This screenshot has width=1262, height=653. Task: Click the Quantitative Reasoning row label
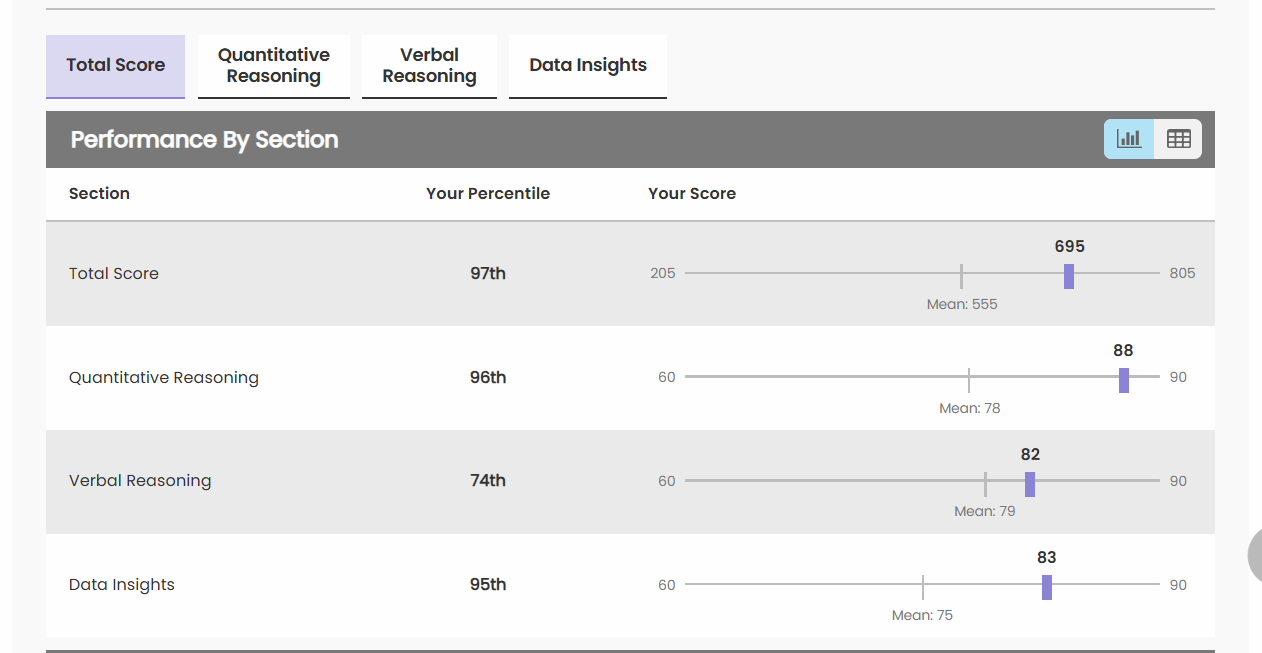[x=164, y=378]
